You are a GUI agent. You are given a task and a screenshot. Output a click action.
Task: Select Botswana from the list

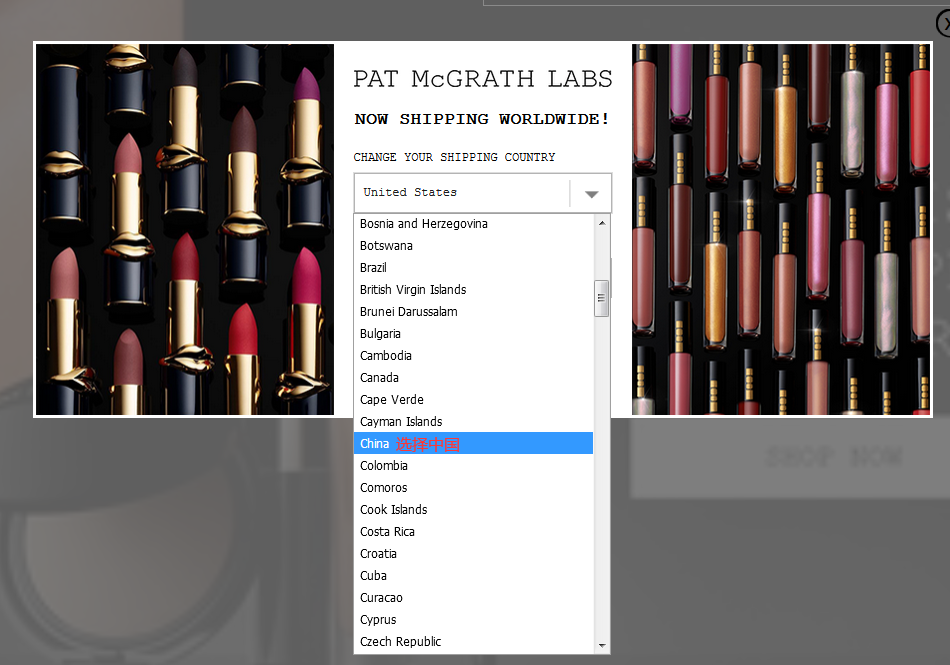pyautogui.click(x=386, y=246)
